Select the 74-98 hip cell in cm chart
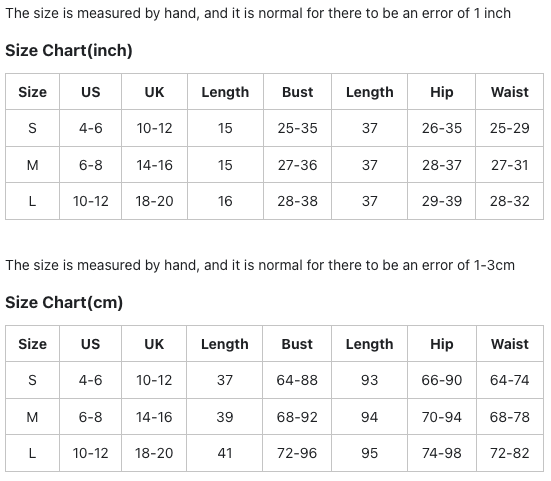Viewport: 551px width, 481px height. click(442, 453)
